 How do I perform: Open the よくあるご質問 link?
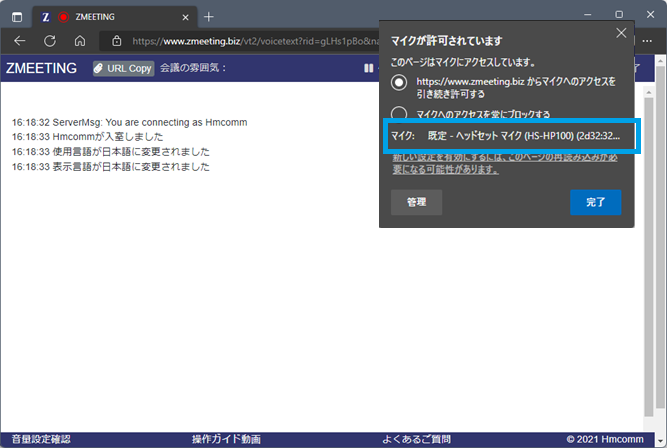(416, 439)
